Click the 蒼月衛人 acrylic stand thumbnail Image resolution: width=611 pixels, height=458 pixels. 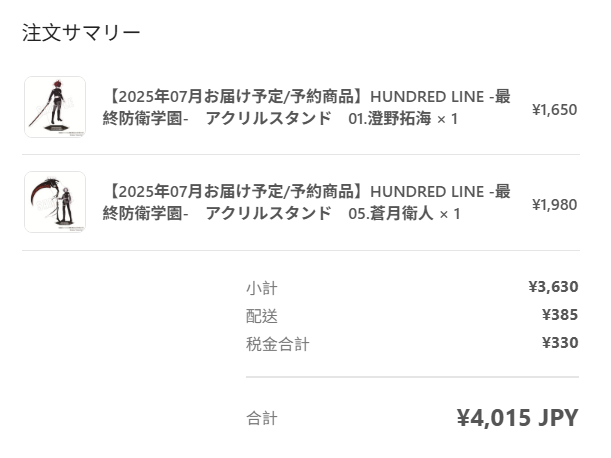tap(55, 202)
